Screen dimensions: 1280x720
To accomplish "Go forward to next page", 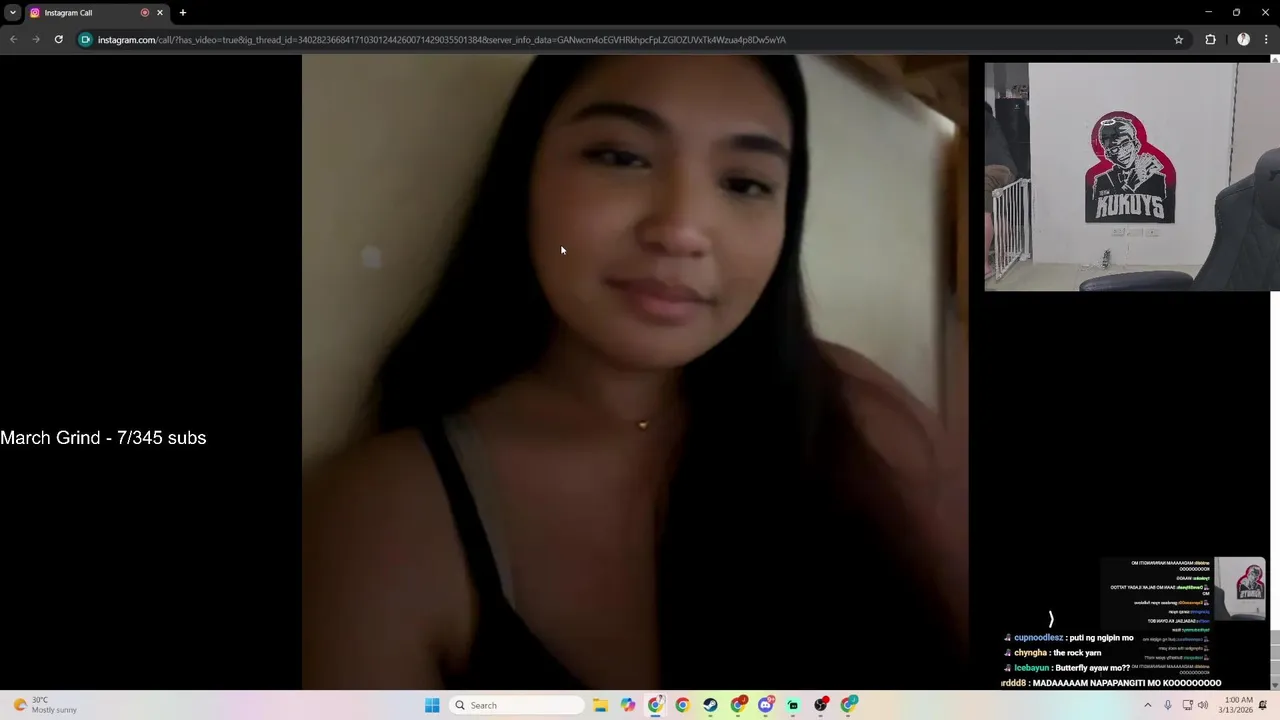I will pos(36,40).
